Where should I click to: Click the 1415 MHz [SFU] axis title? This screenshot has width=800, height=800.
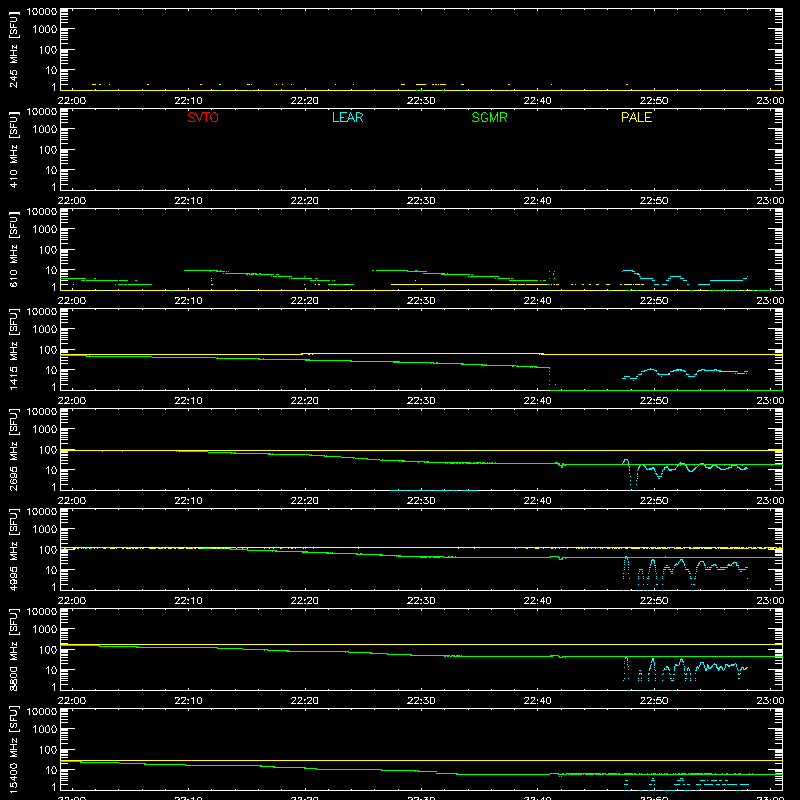tap(13, 350)
